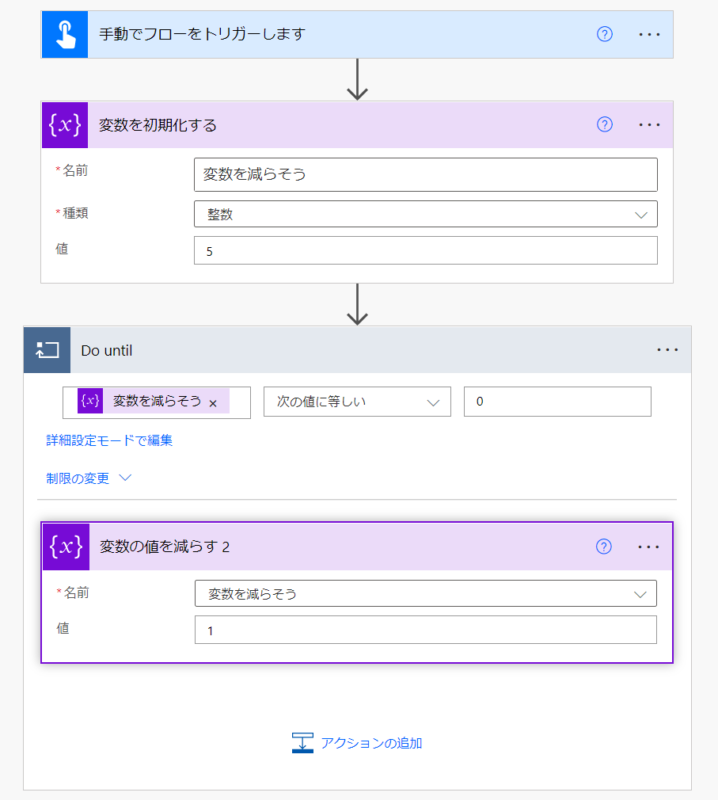Click アクションの追加 to add an action
This screenshot has height=800, width=718.
[x=357, y=743]
